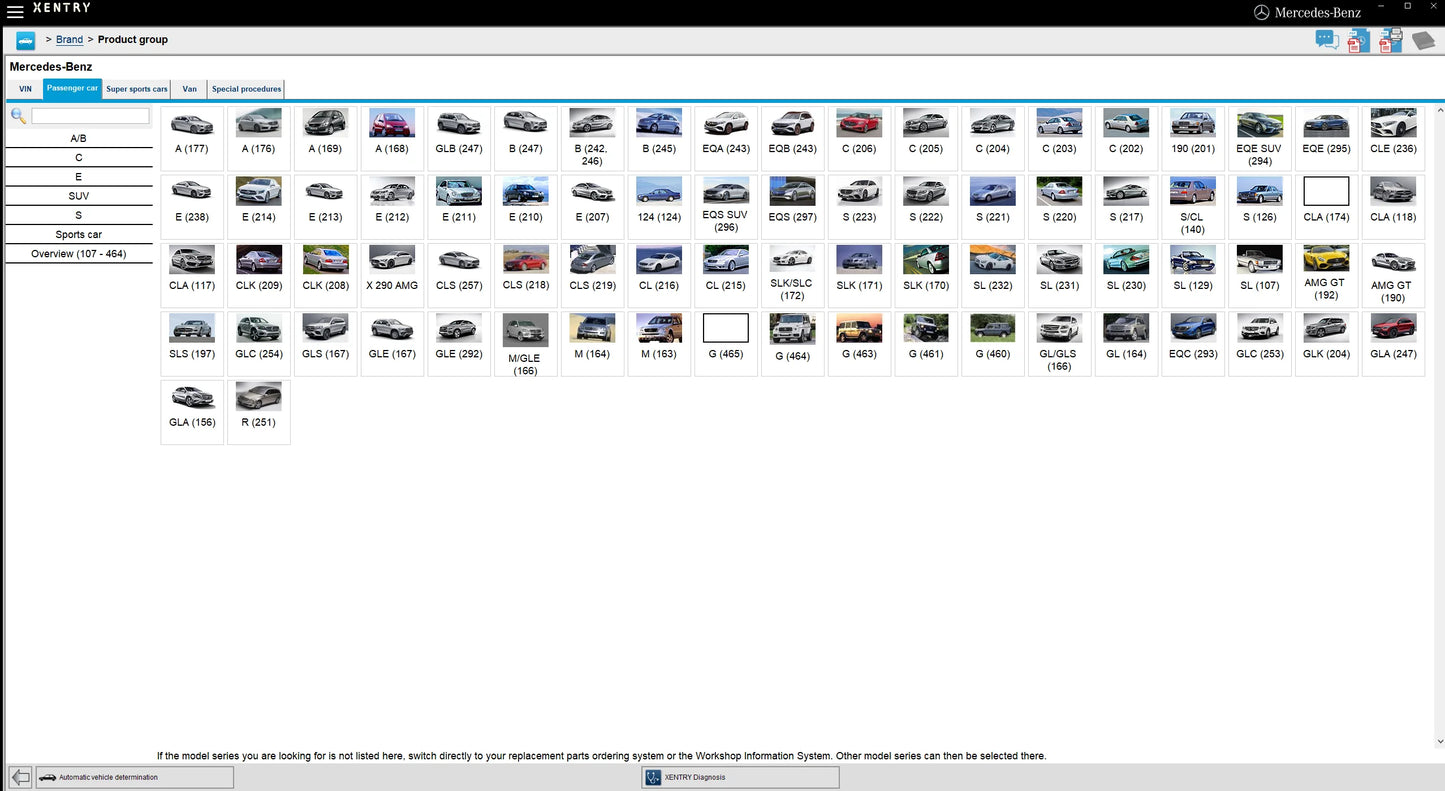The width and height of the screenshot is (1445, 791).
Task: Click the search magnifier icon above model list
Action: pos(17,115)
